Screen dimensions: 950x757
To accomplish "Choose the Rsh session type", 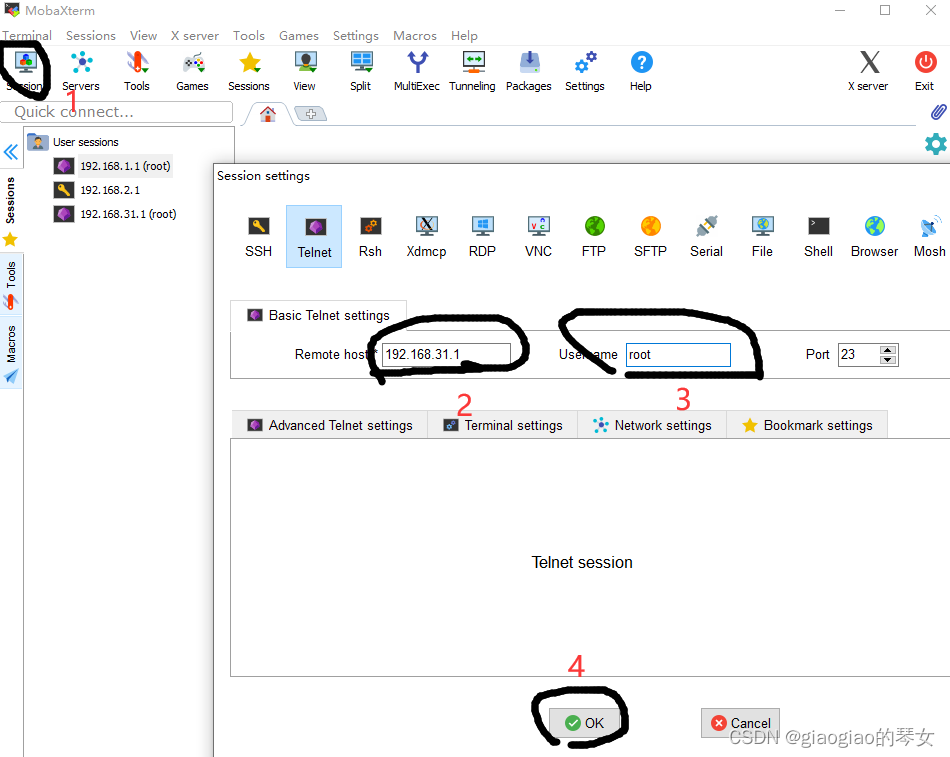I will pos(370,236).
